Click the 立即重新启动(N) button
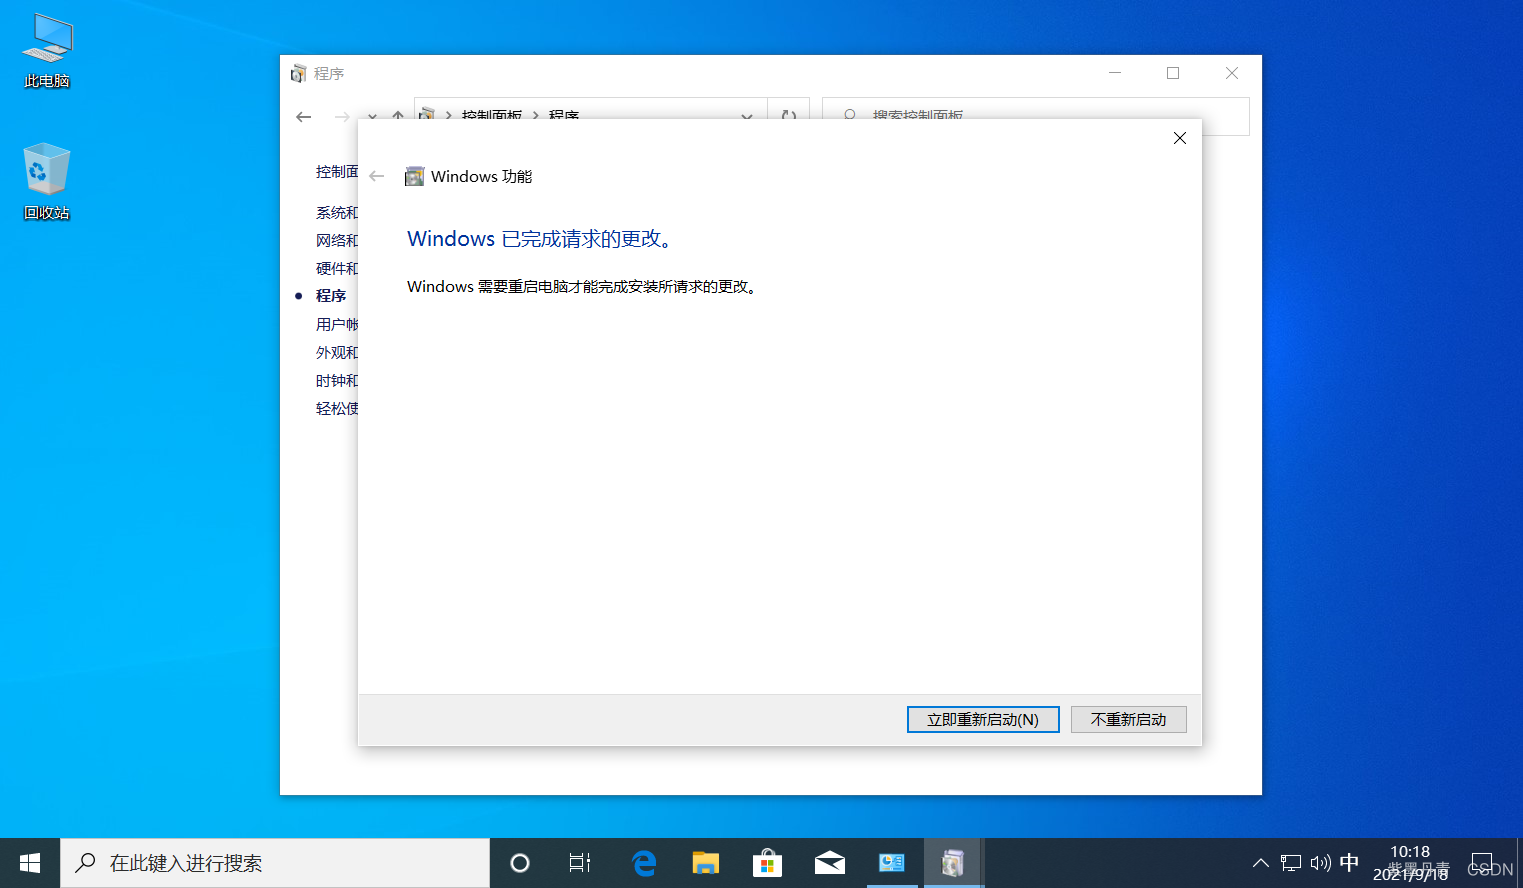The width and height of the screenshot is (1523, 888). pyautogui.click(x=983, y=719)
